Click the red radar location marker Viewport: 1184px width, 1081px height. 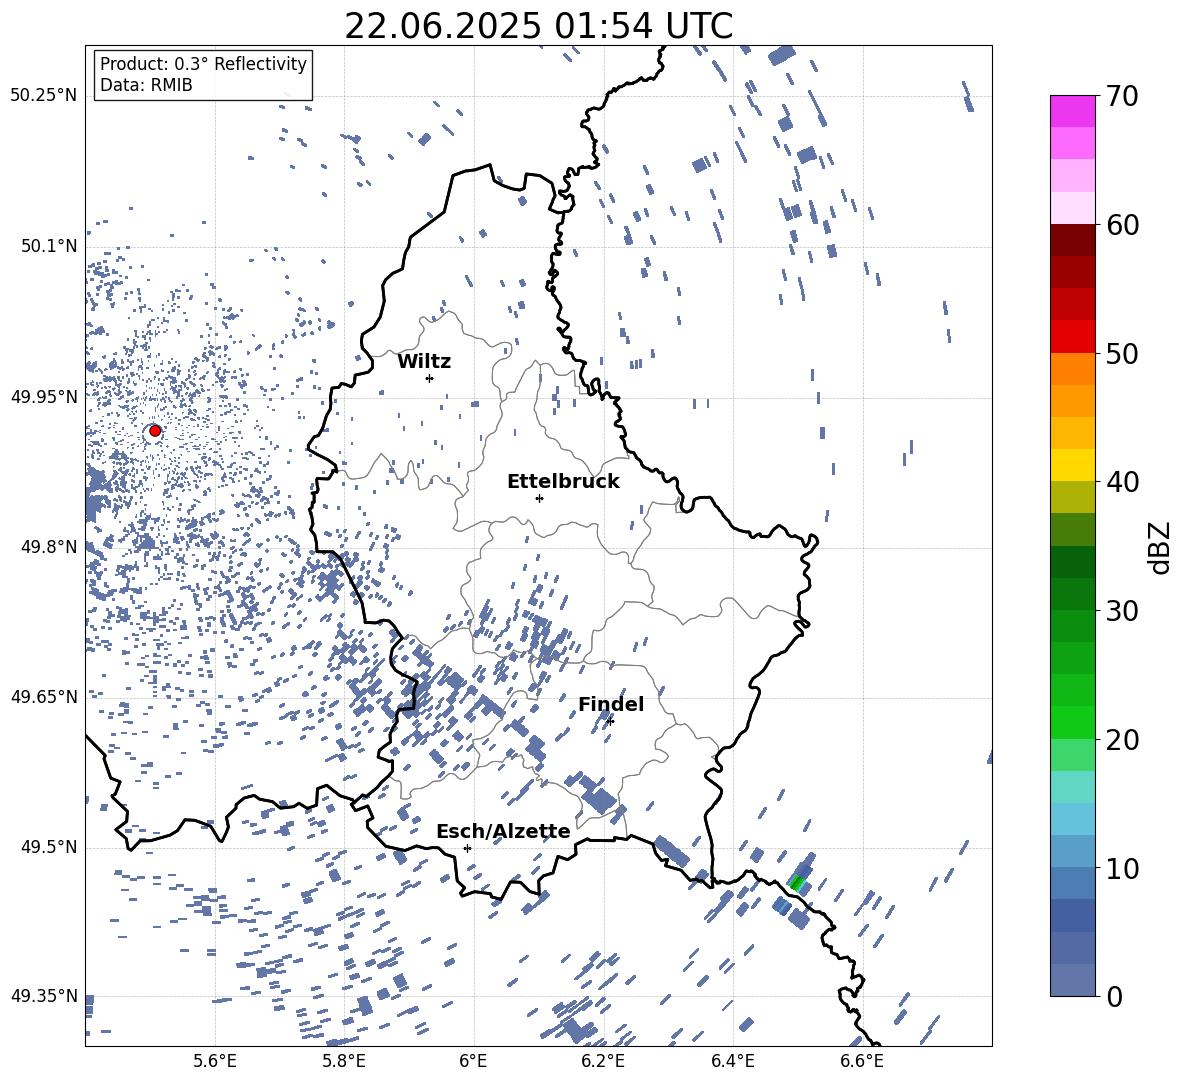click(155, 430)
